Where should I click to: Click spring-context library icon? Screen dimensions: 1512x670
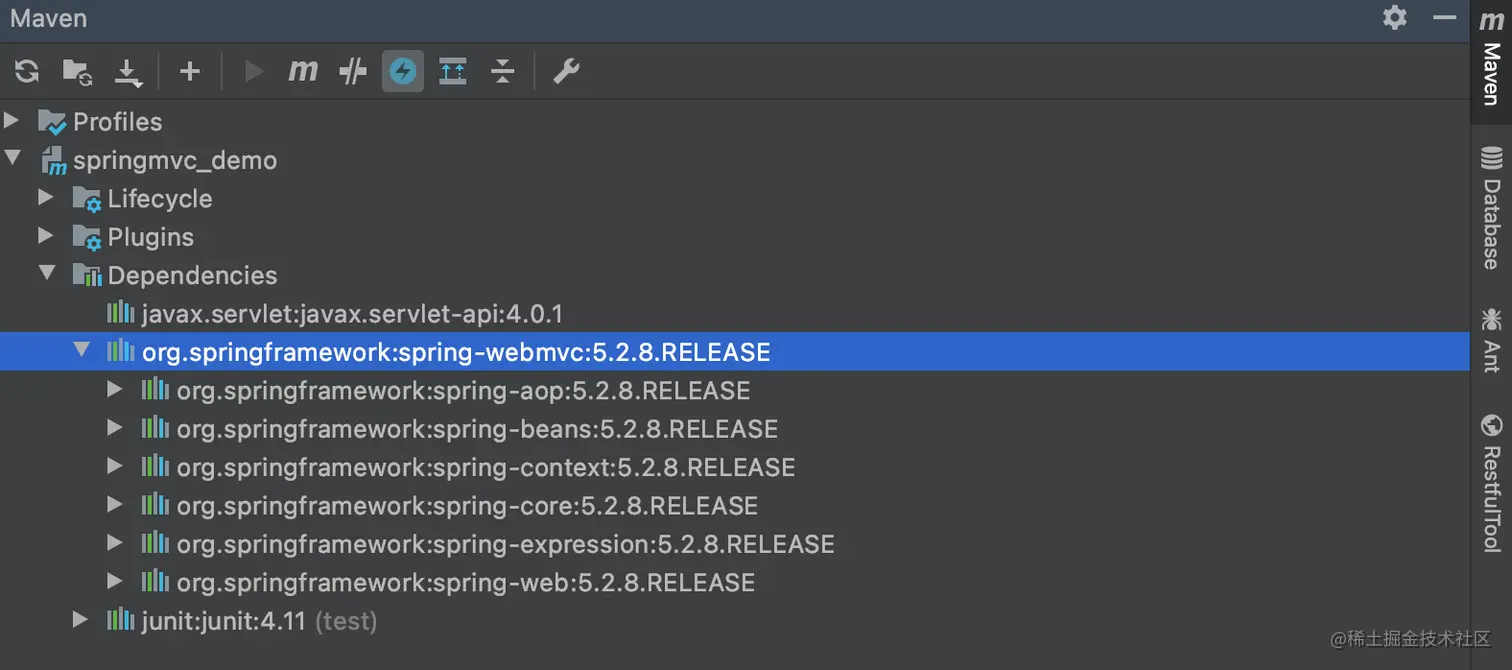[x=155, y=466]
